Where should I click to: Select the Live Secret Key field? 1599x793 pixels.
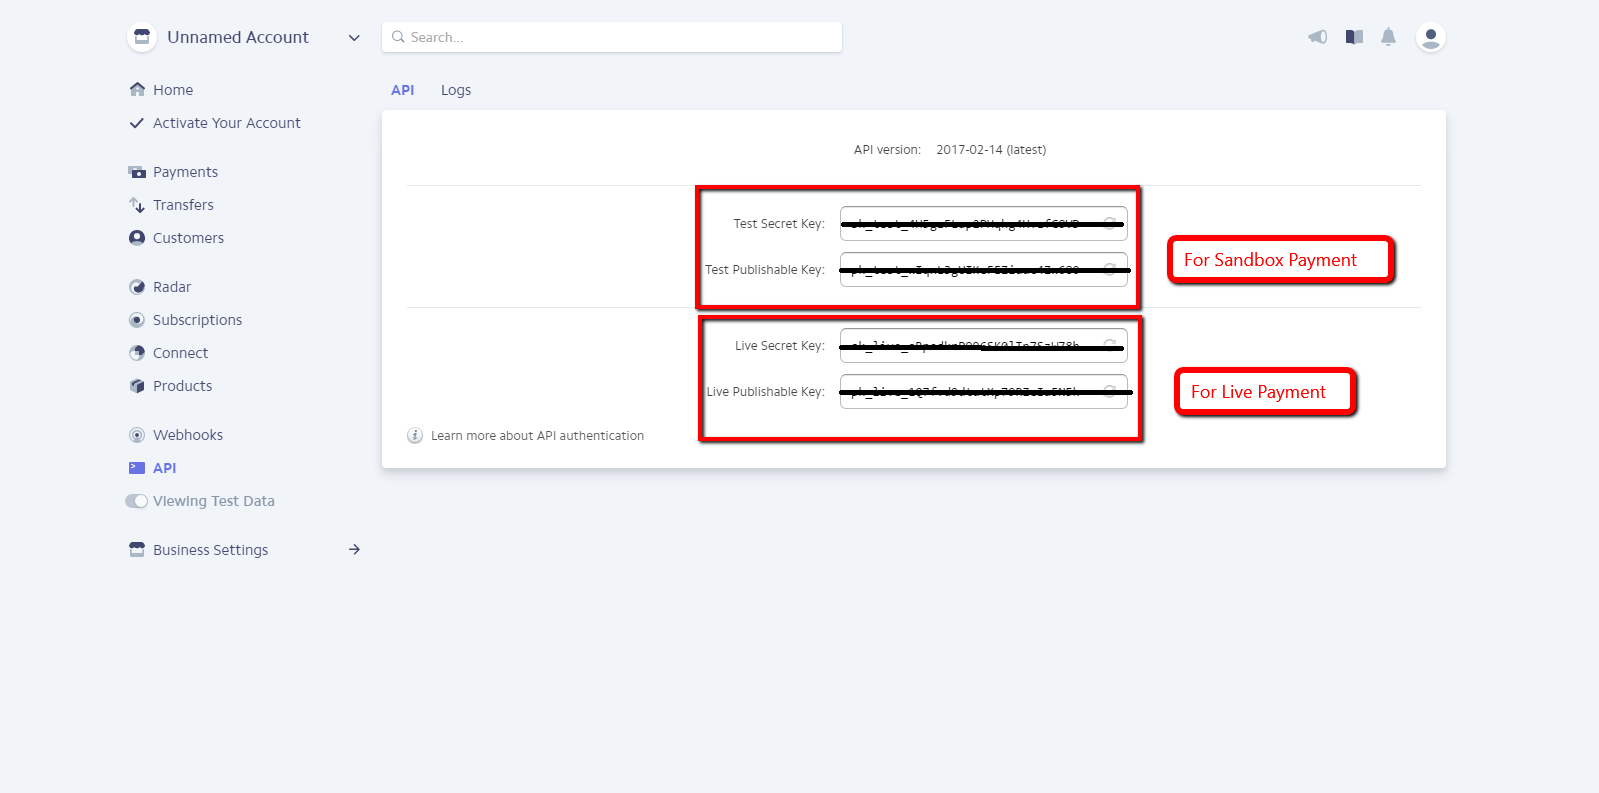point(984,345)
